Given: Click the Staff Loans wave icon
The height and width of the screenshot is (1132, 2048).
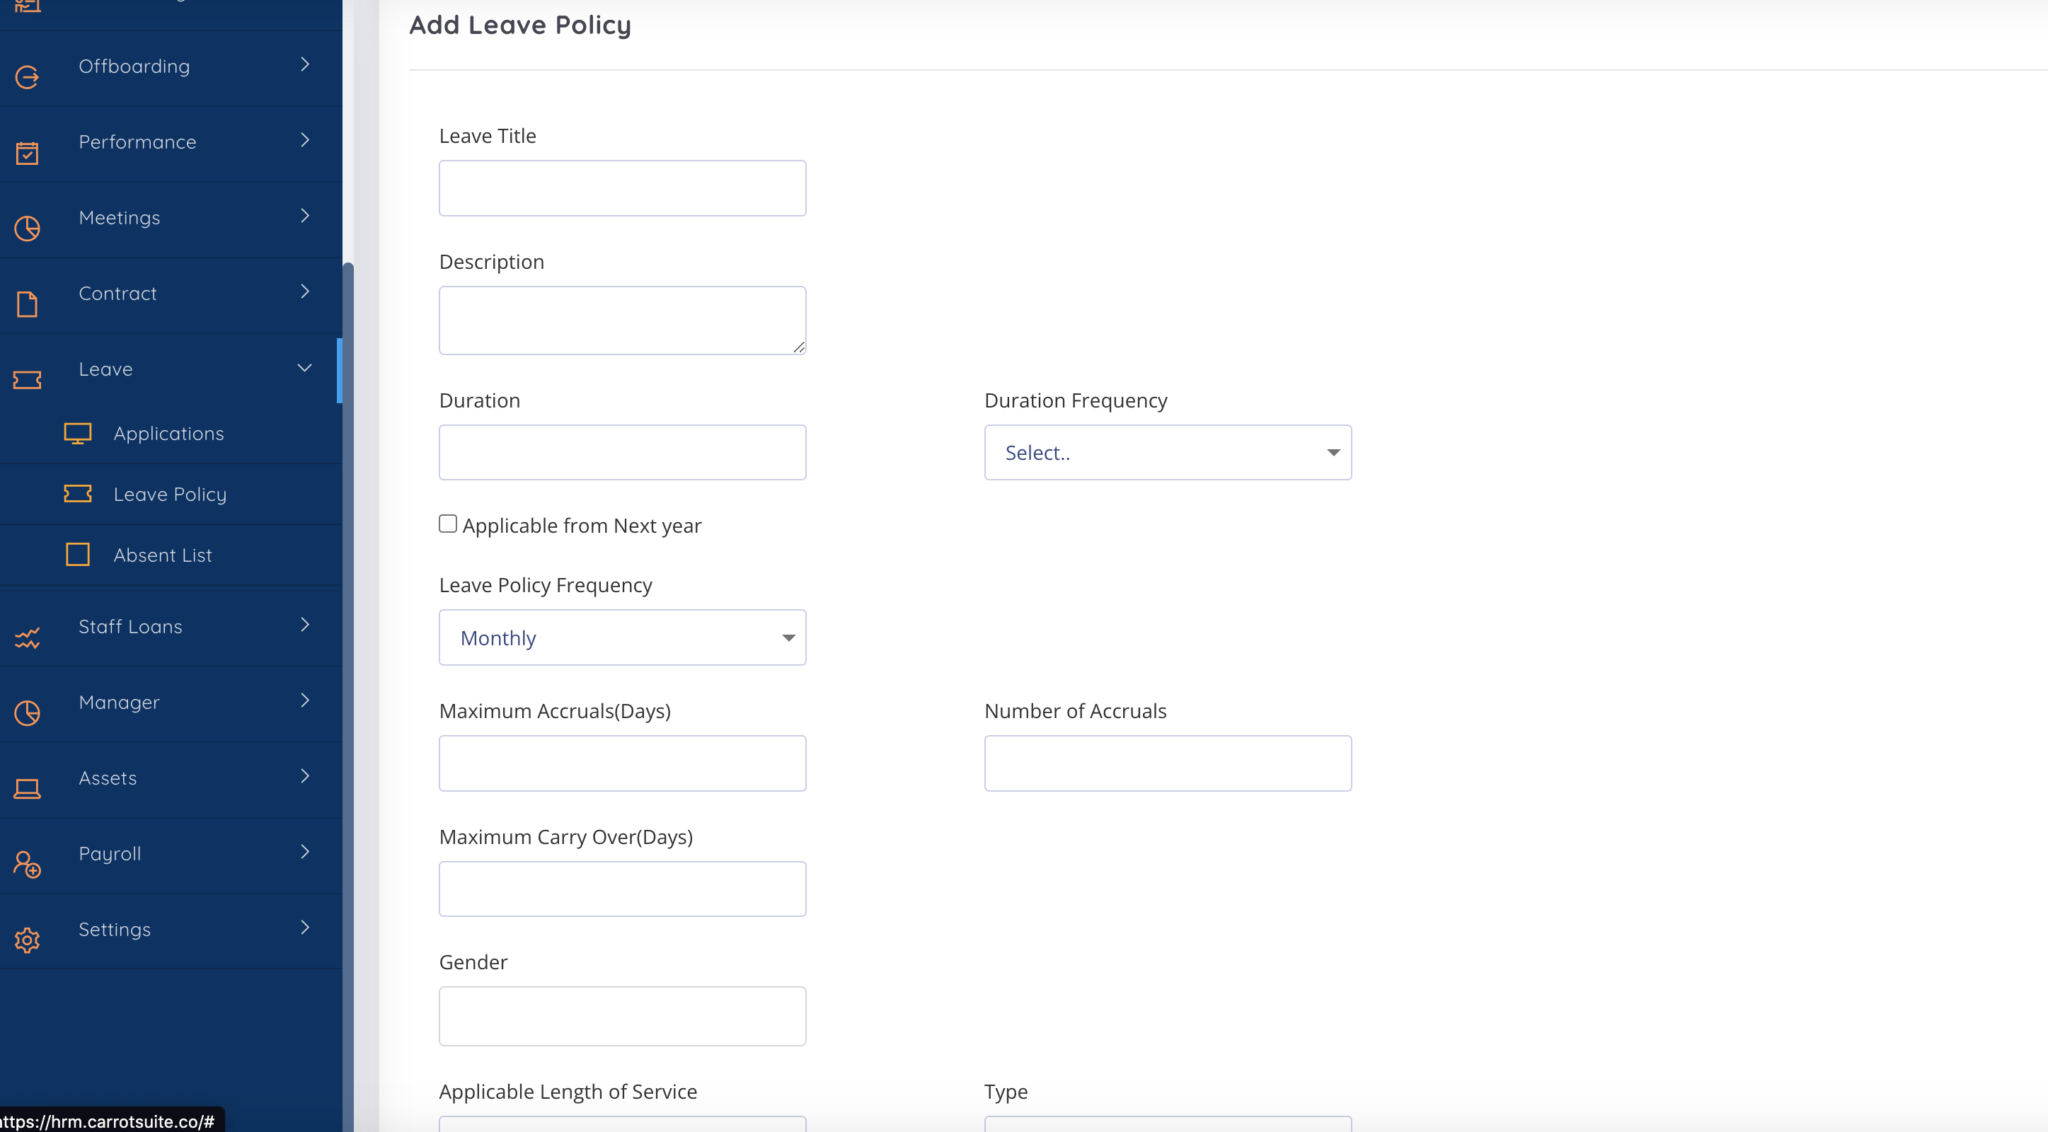Looking at the screenshot, I should coord(27,637).
